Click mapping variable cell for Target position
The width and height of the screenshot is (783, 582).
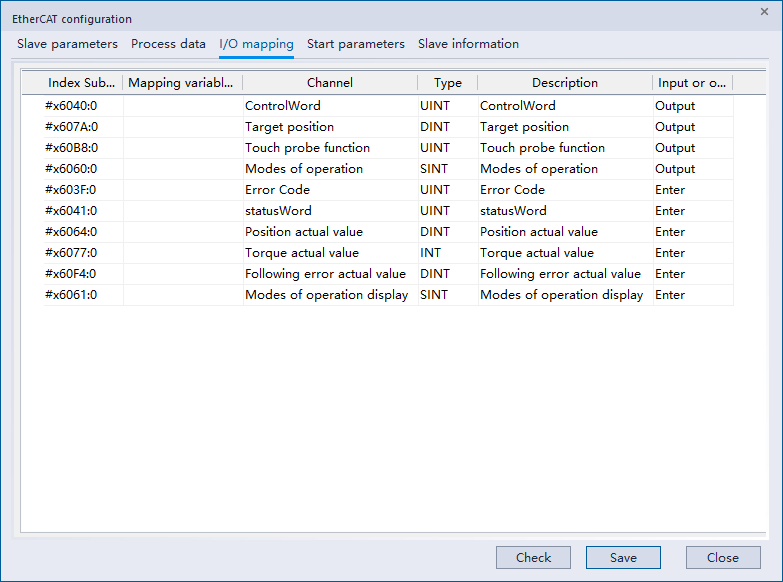pyautogui.click(x=182, y=127)
